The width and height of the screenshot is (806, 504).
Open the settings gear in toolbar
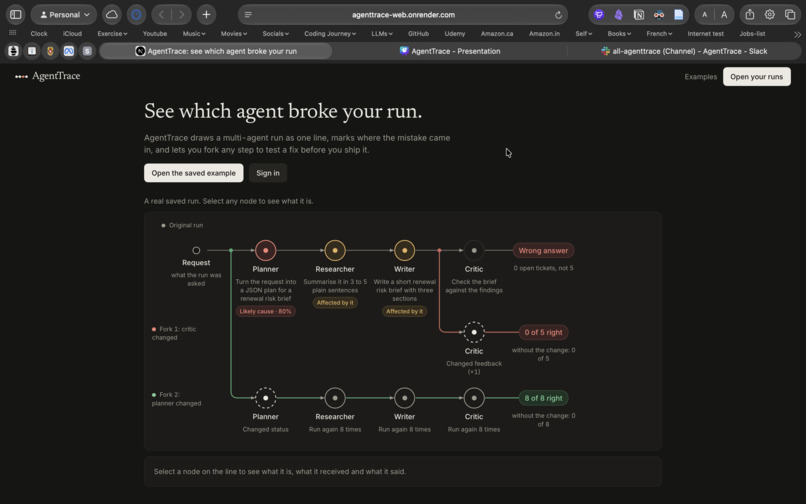tap(770, 14)
